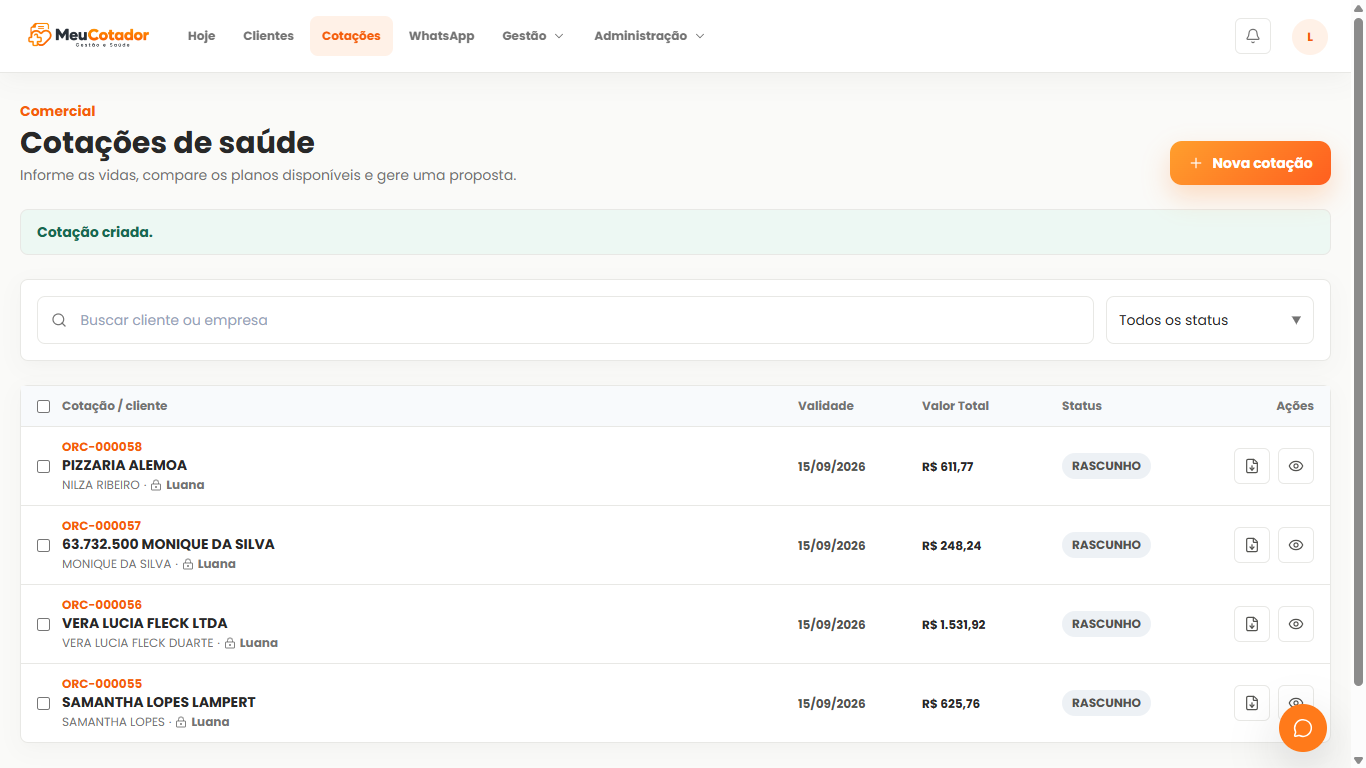Image resolution: width=1366 pixels, height=768 pixels.
Task: View VERA LUCIA FLECK LTDA quote via eye icon
Action: point(1296,624)
